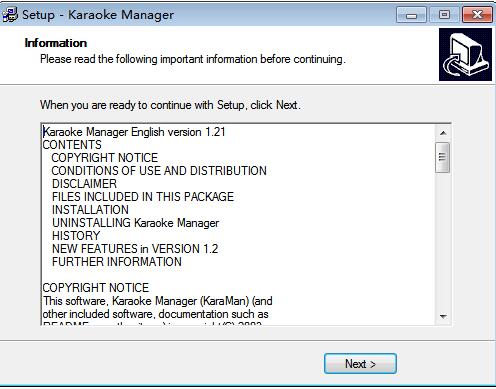Image resolution: width=496 pixels, height=389 pixels.
Task: Minimize the Karaoke Manager setup window
Action: pyautogui.click(x=411, y=15)
